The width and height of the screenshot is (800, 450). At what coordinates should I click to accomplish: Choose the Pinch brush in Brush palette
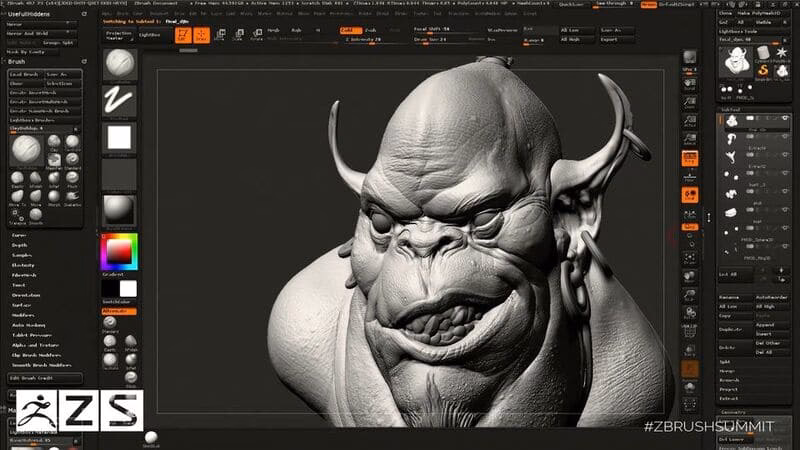[x=72, y=179]
